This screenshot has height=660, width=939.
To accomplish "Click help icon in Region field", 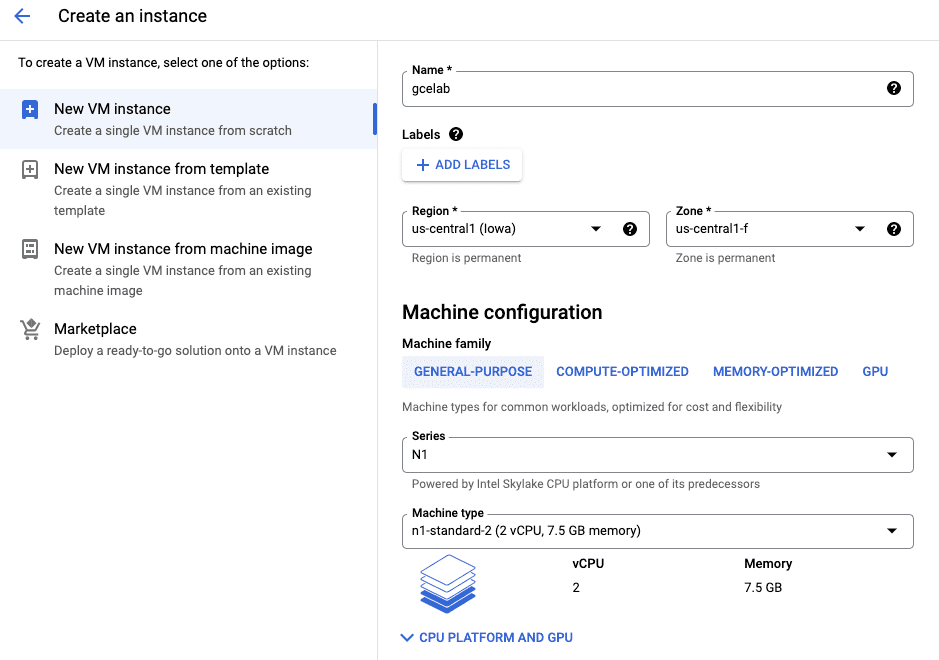I will pyautogui.click(x=630, y=229).
